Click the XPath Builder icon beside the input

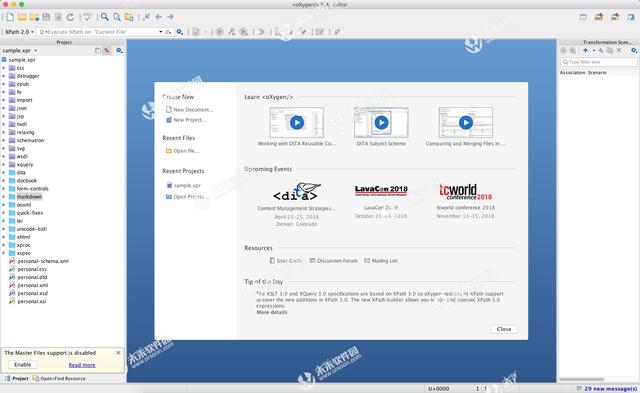coord(168,32)
